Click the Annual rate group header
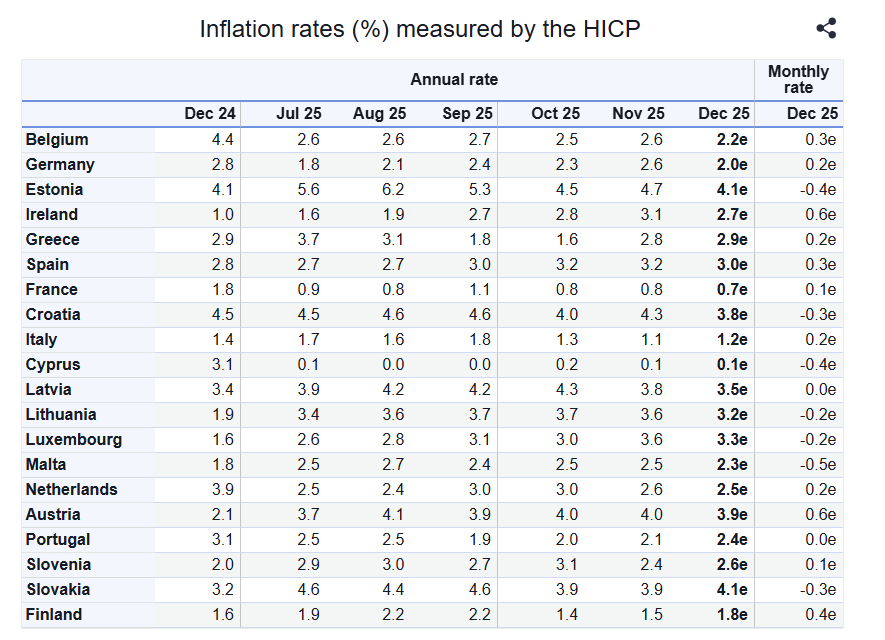Image resolution: width=885 pixels, height=640 pixels. (x=454, y=80)
